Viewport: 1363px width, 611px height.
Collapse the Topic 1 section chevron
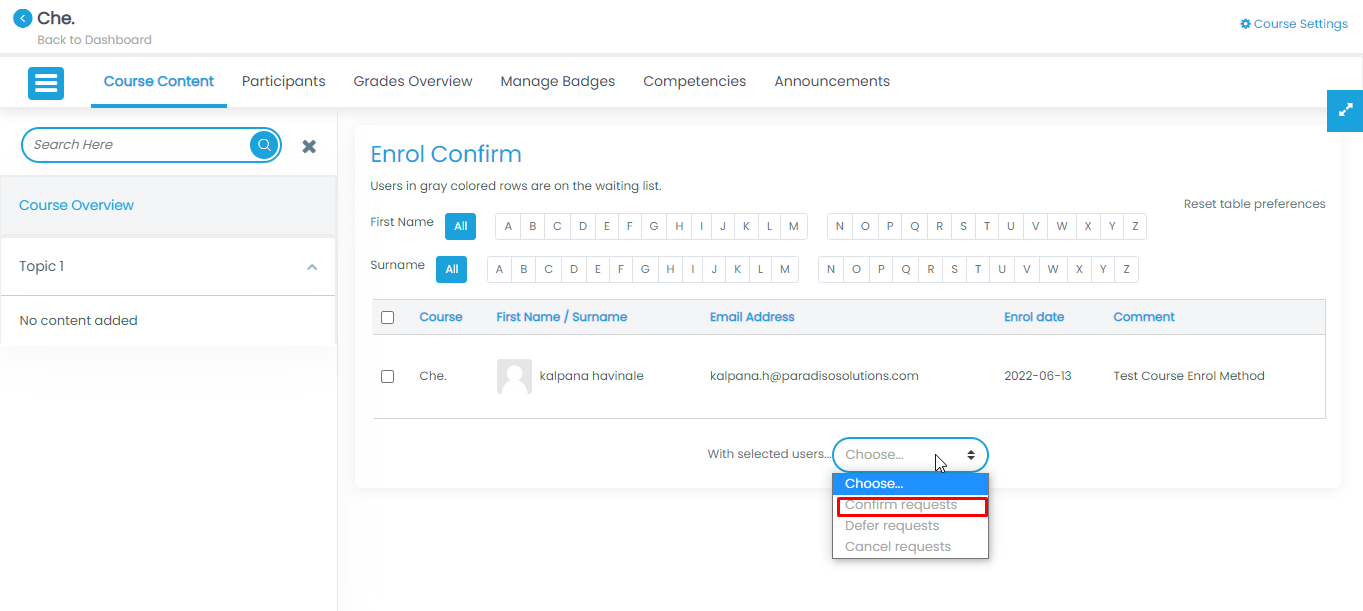click(x=312, y=267)
